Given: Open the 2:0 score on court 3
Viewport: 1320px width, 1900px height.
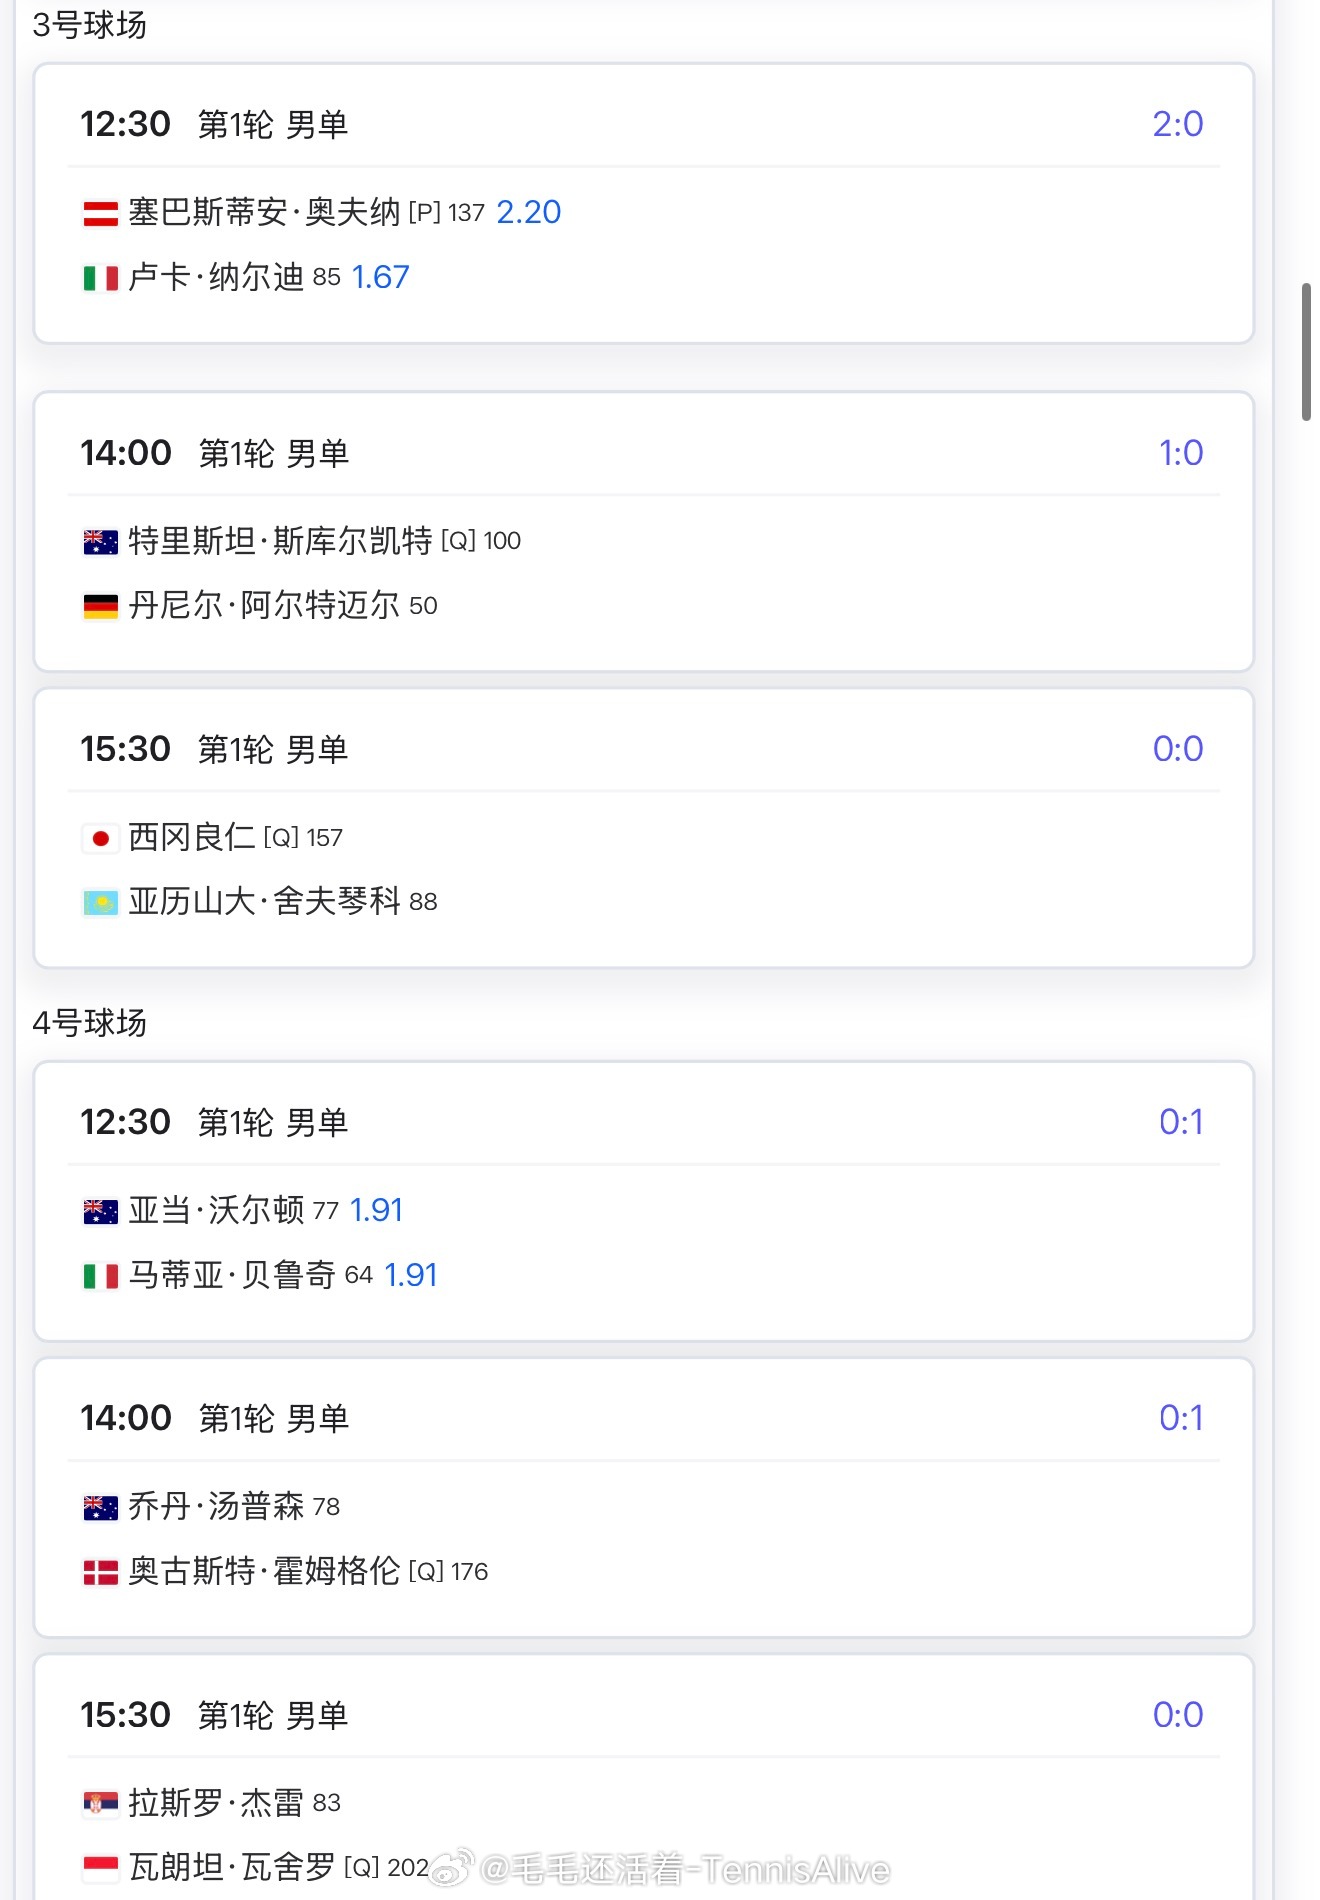Looking at the screenshot, I should coord(1177,124).
